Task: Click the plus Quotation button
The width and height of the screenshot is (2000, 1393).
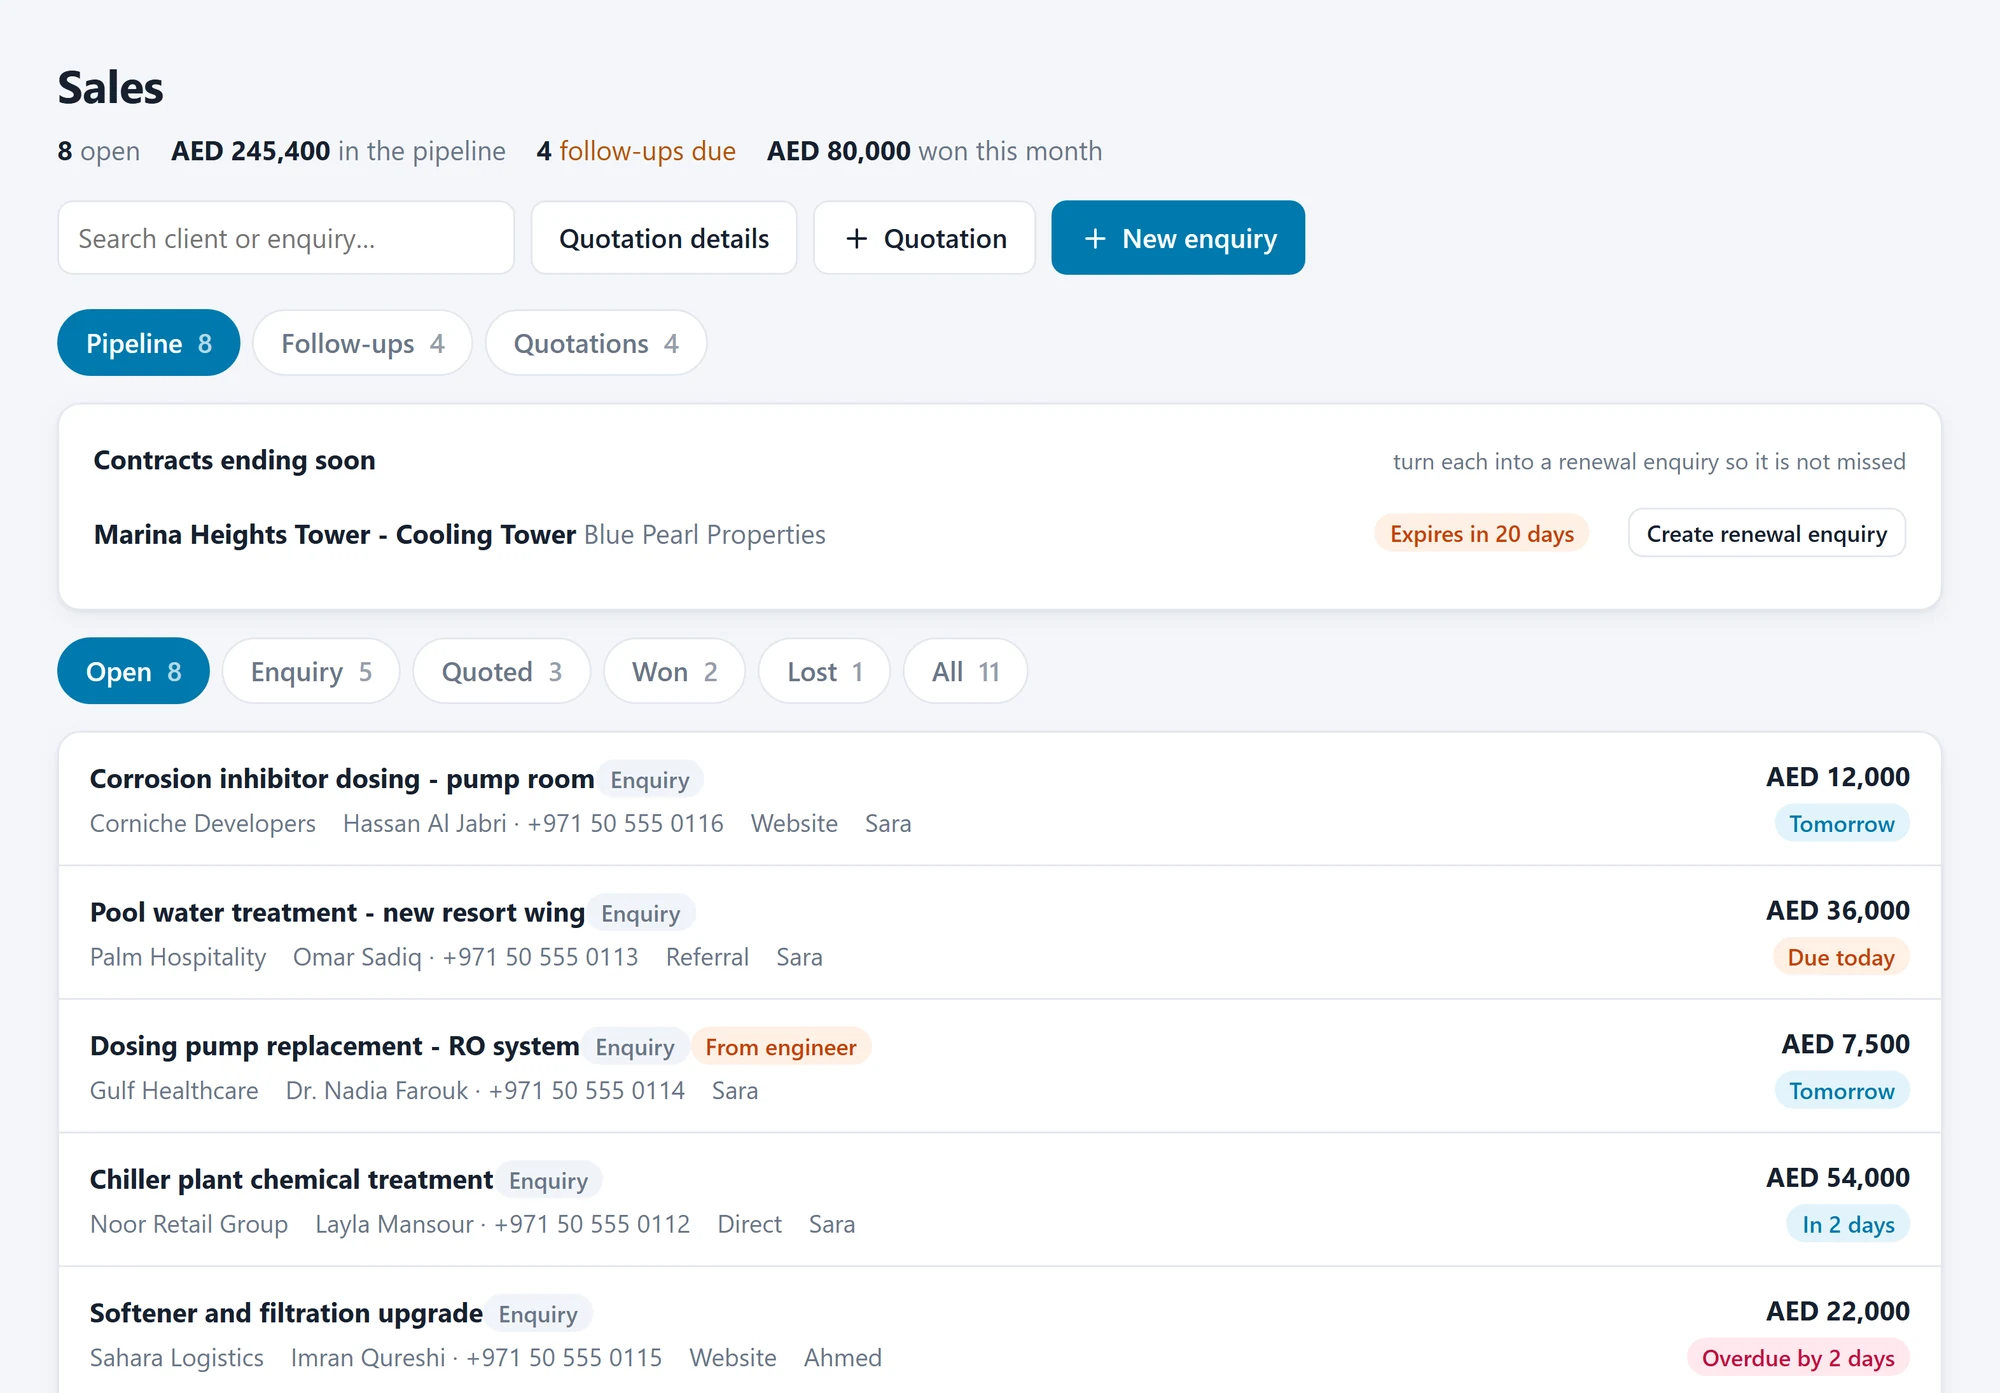Action: pyautogui.click(x=924, y=238)
